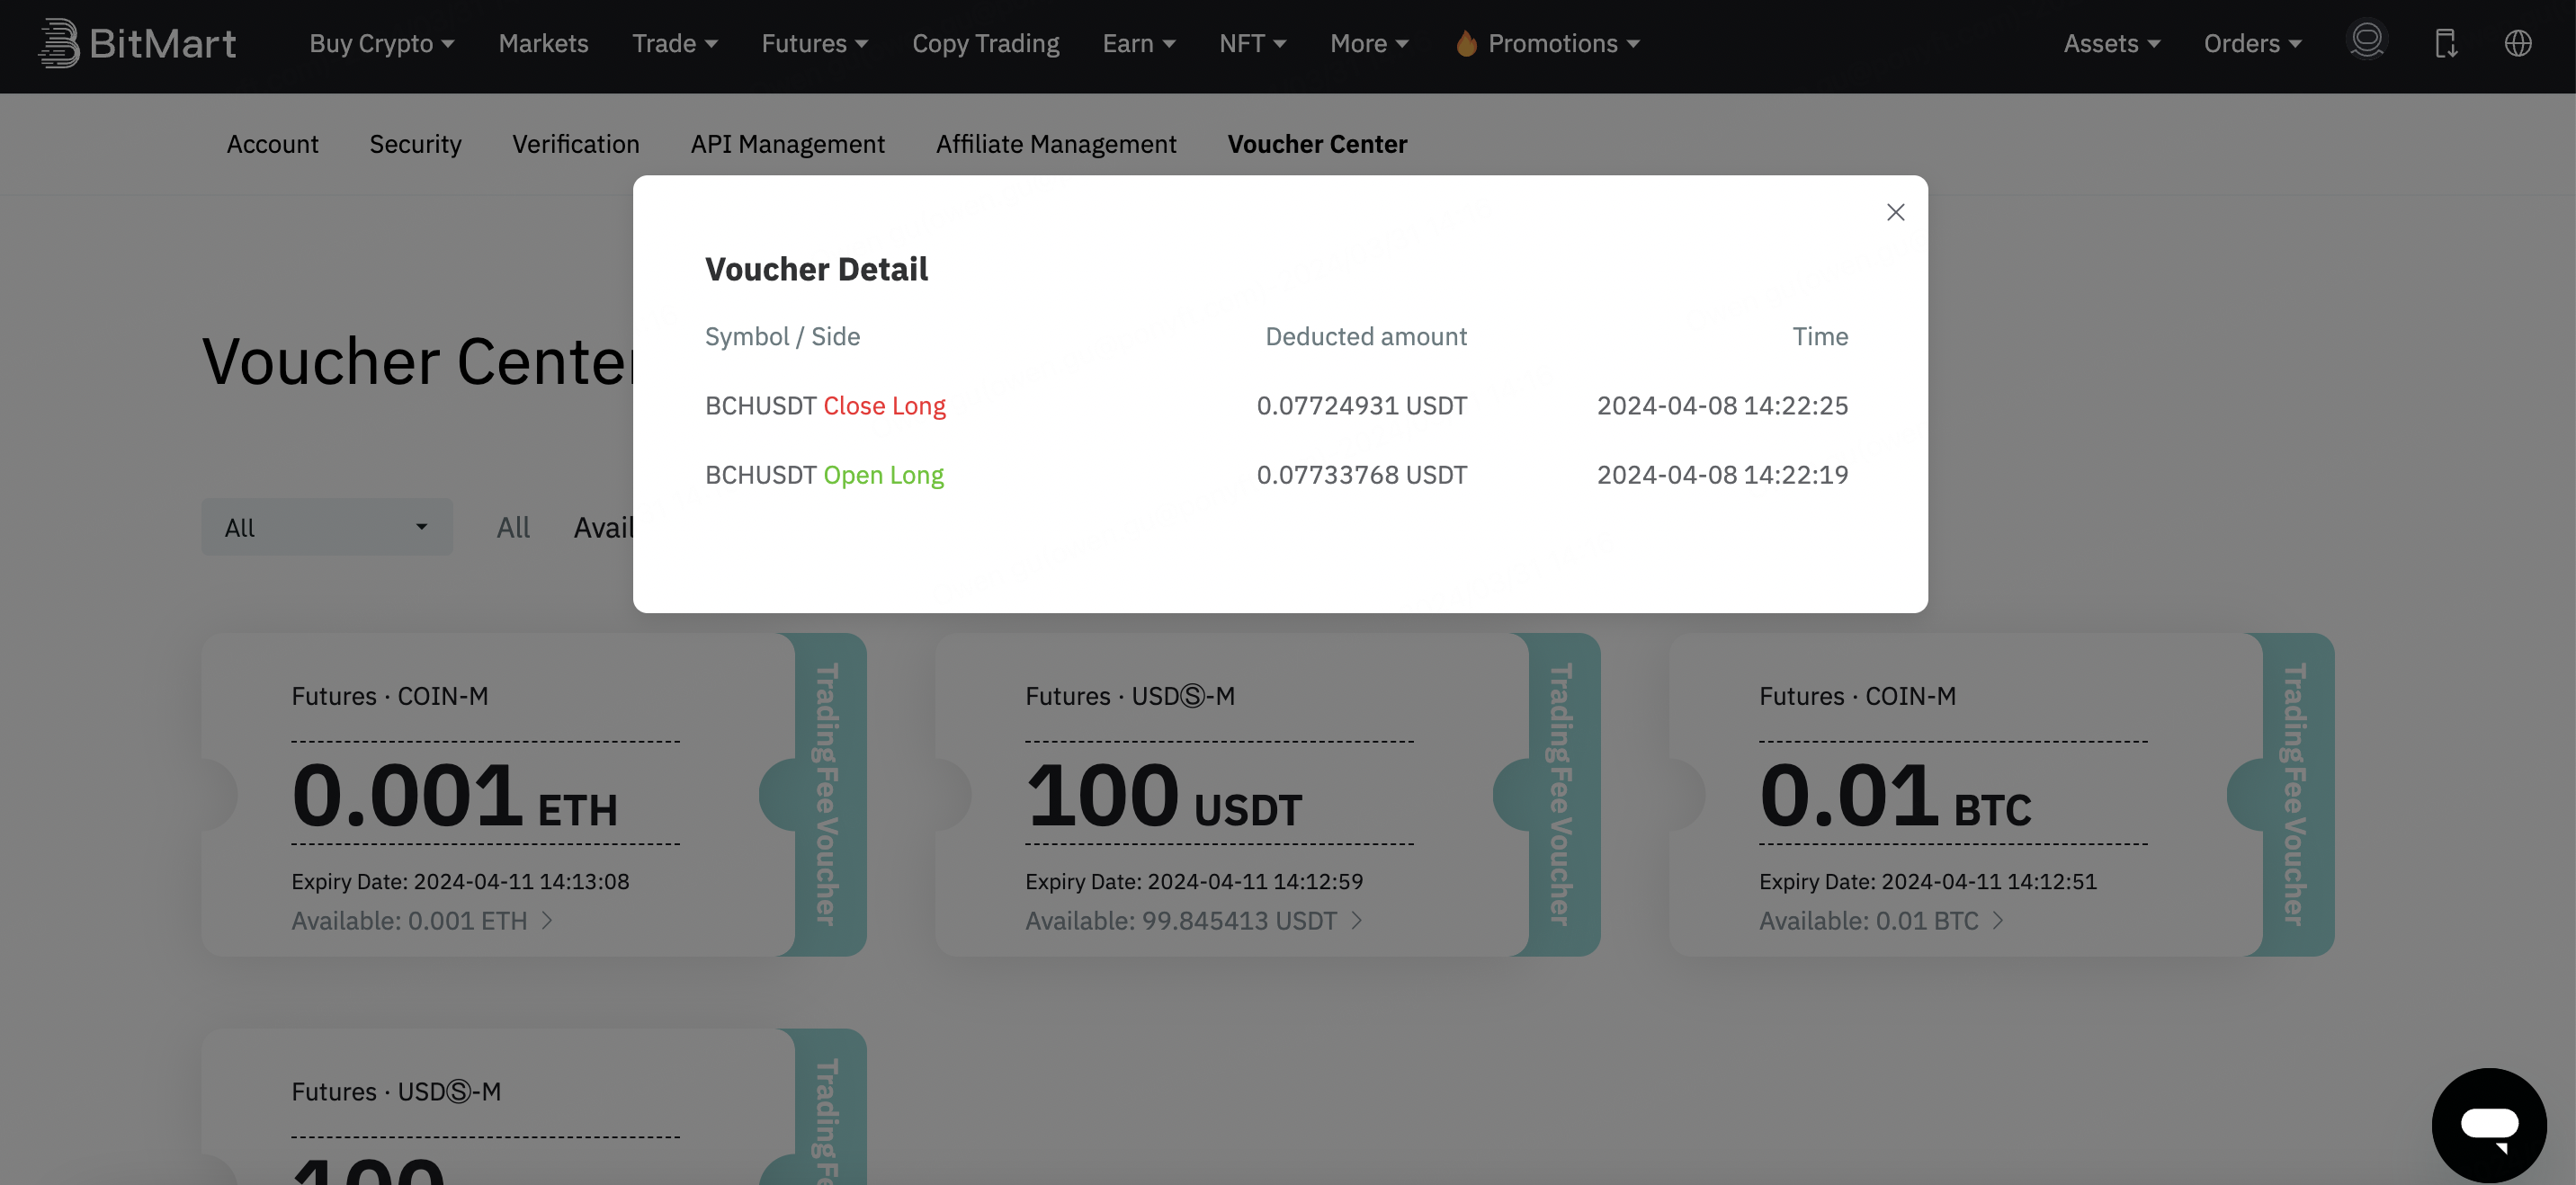Click the app download phone icon
Screen dimensions: 2576x1185
(2445, 43)
